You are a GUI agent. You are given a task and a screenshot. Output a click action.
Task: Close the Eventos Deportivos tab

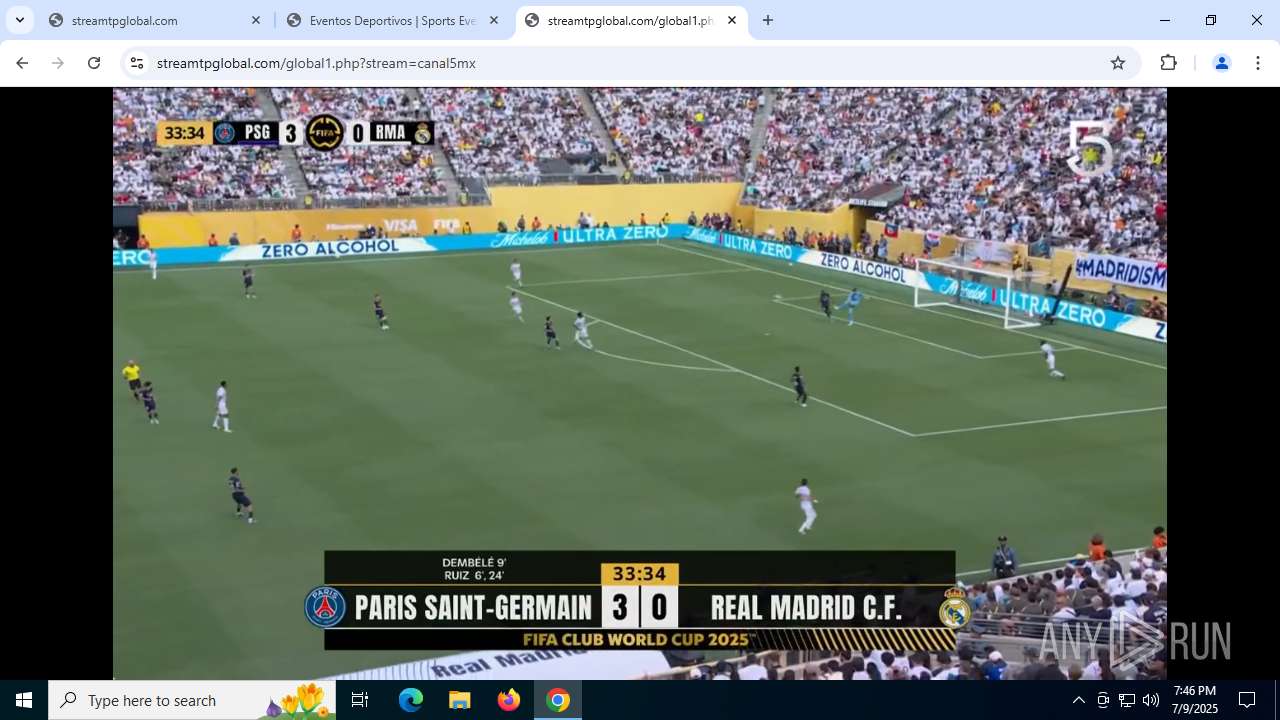494,20
